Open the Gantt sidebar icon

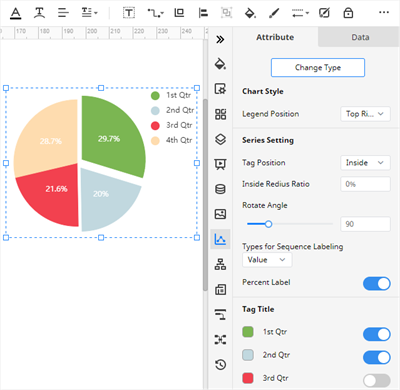point(220,314)
